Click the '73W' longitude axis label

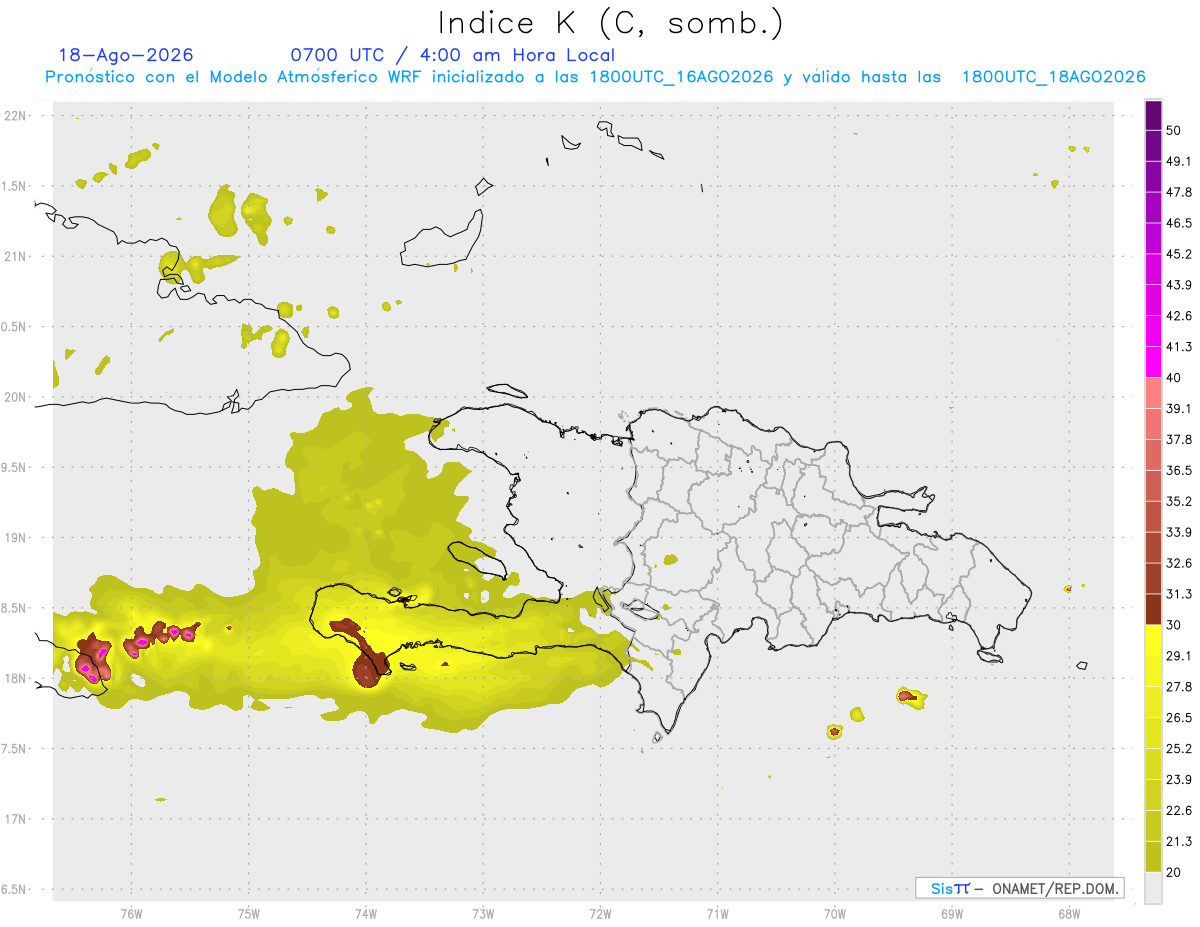point(483,914)
